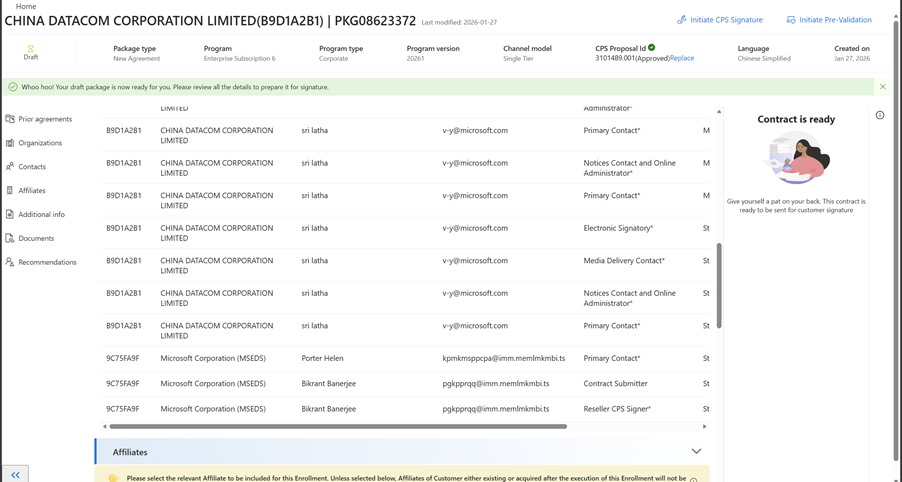Click sri latha in Electronic Signatory row
This screenshot has width=902, height=482.
[x=315, y=228]
